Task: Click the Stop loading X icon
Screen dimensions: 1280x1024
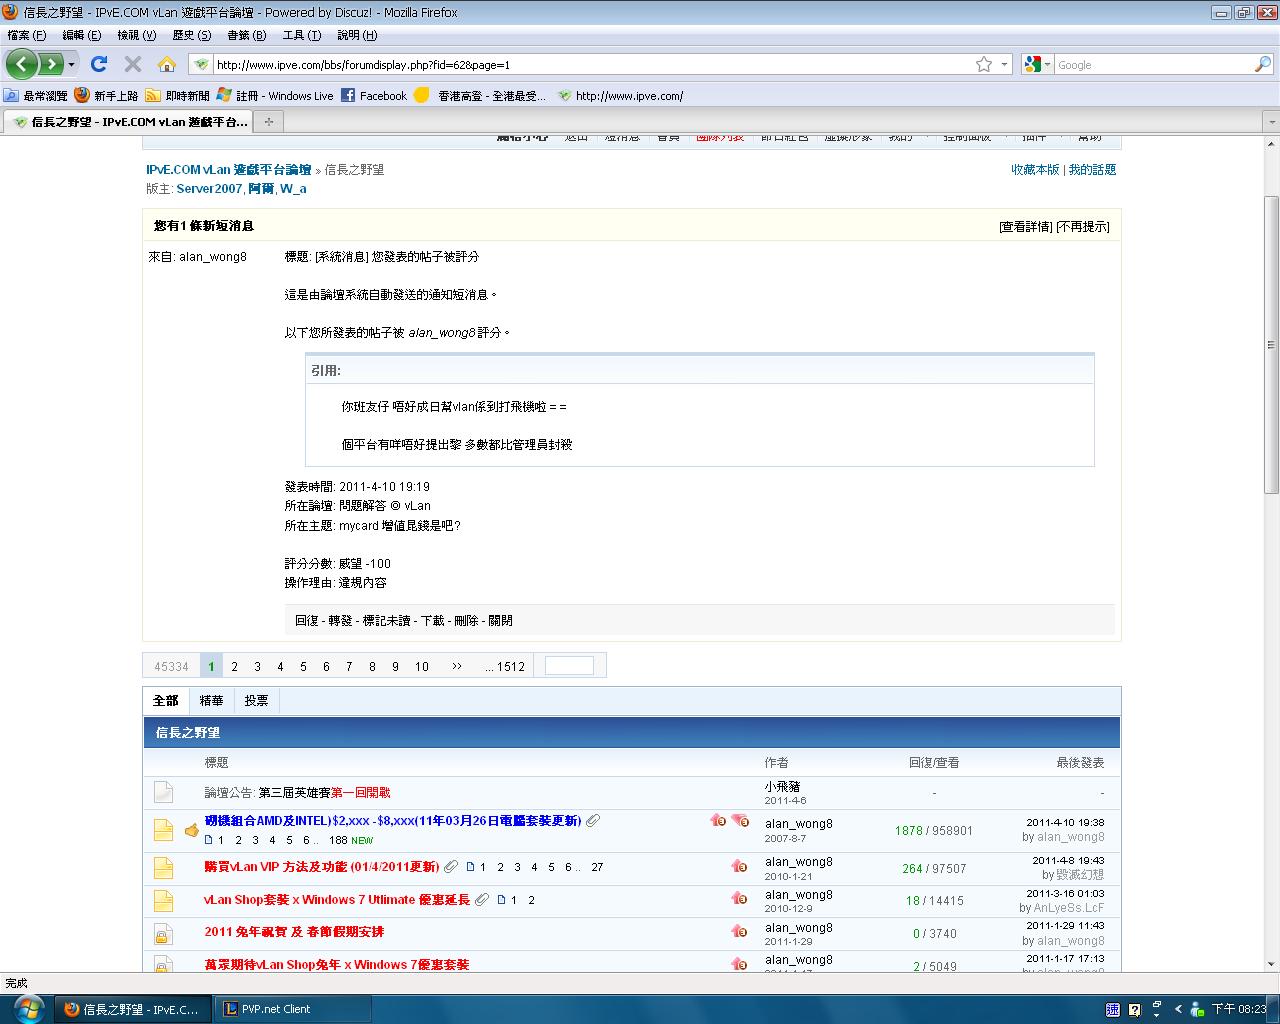Action: point(132,64)
